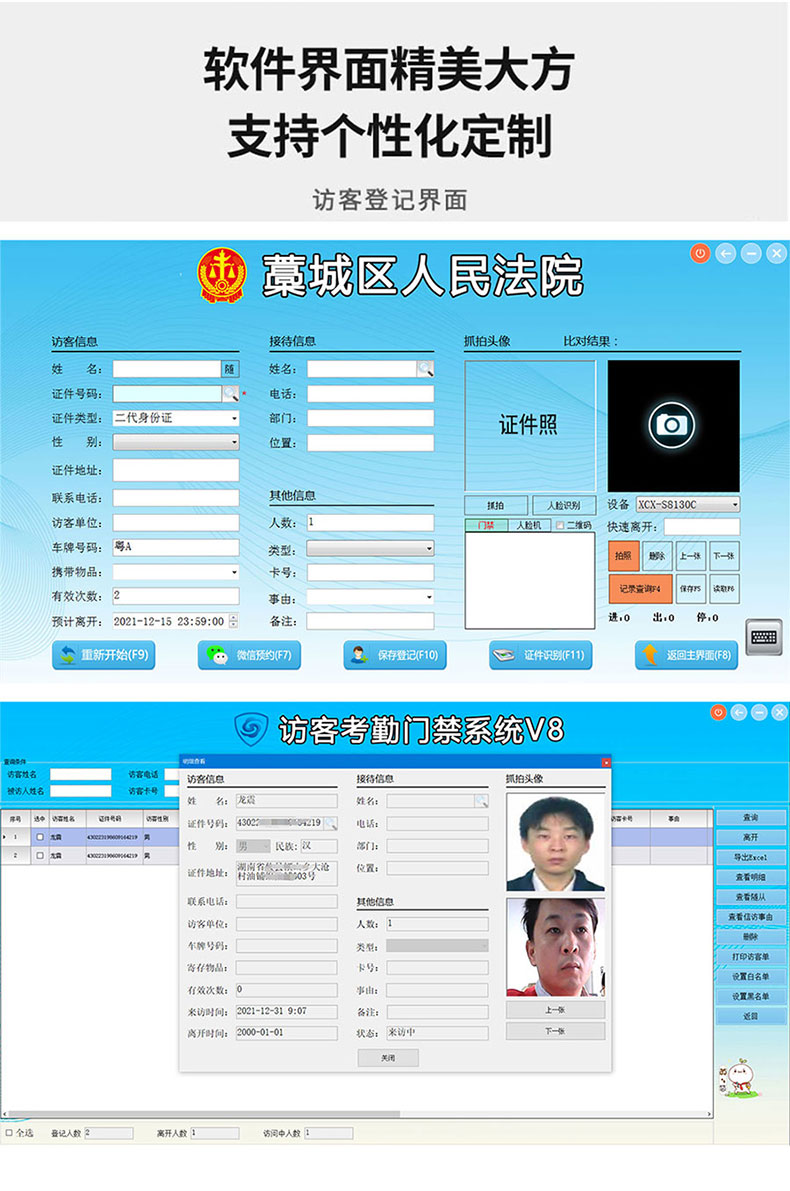
Task: Click the 随 button beside visitor name field
Action: click(x=230, y=369)
